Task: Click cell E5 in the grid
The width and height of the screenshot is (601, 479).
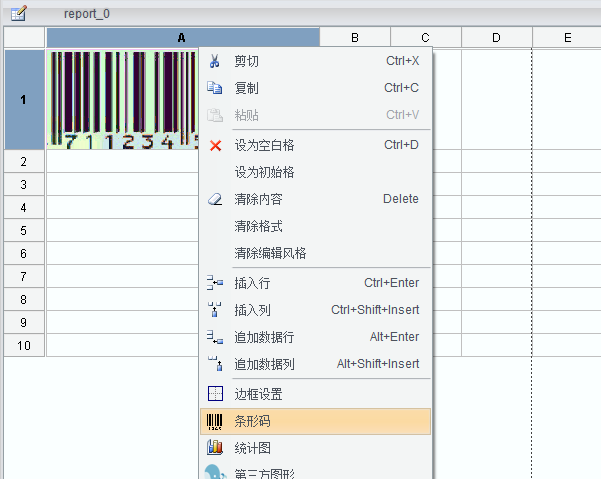Action: 567,230
